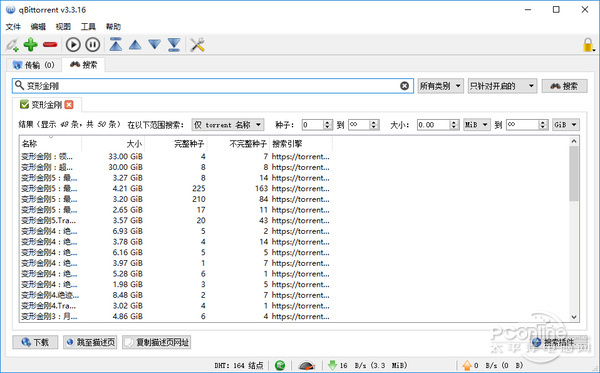Image resolution: width=600 pixels, height=373 pixels.
Task: Move torrent up in queue
Action: pos(135,45)
